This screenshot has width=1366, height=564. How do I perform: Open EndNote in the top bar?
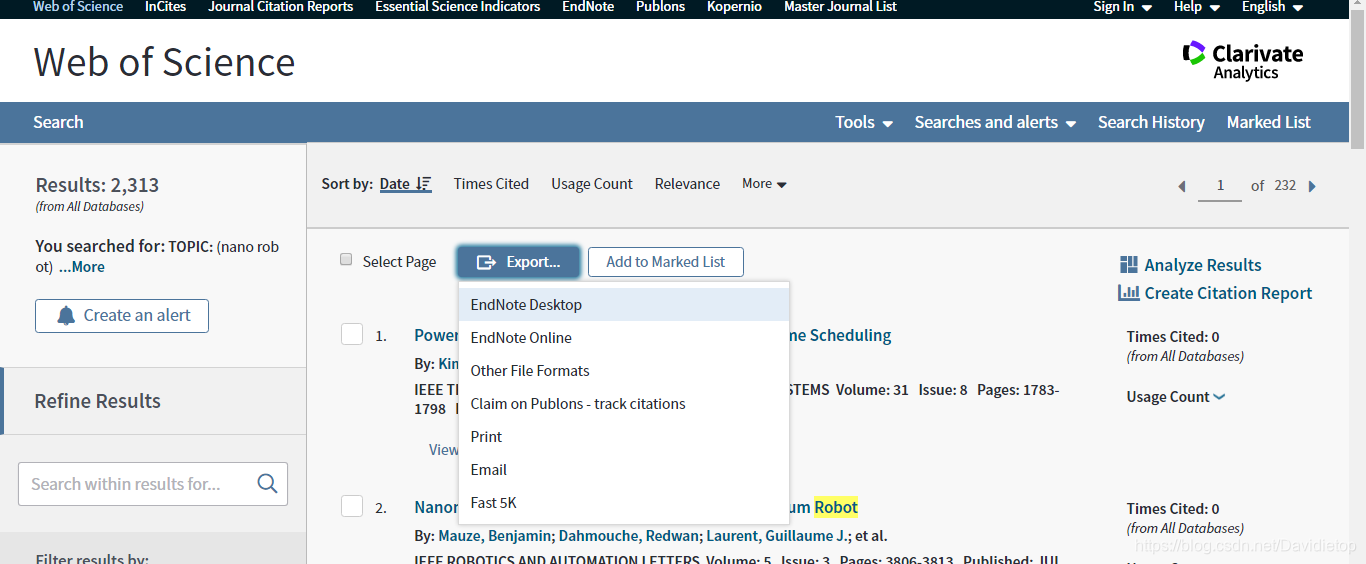tap(588, 7)
